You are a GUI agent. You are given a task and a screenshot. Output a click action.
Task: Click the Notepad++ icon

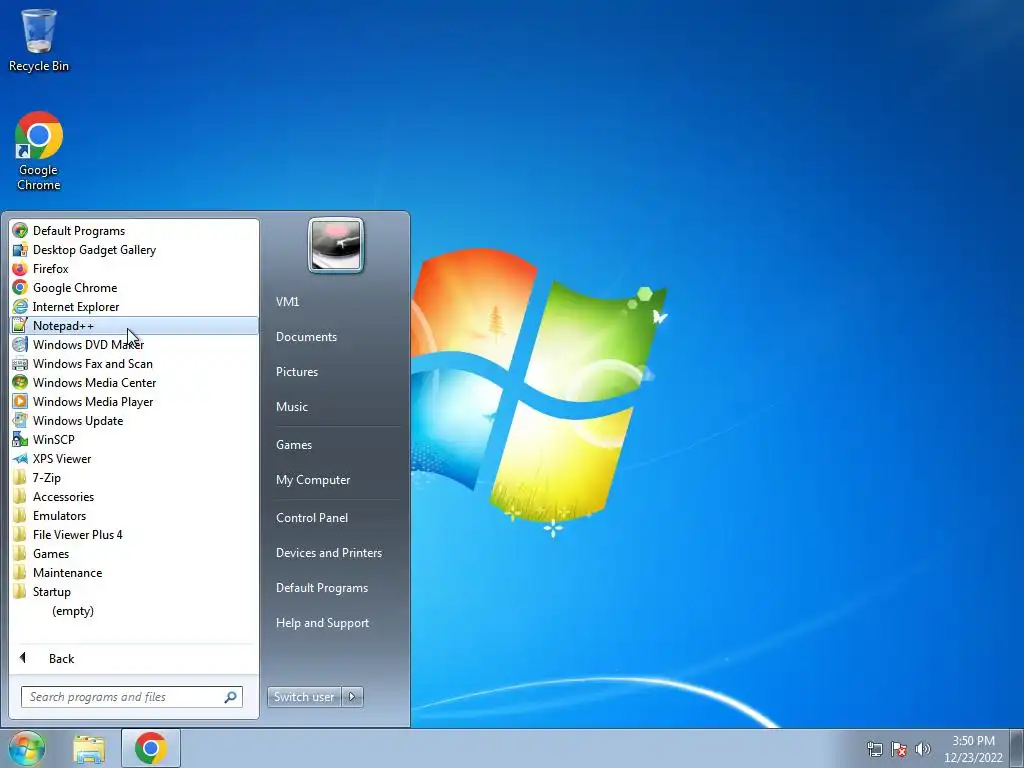pyautogui.click(x=20, y=325)
